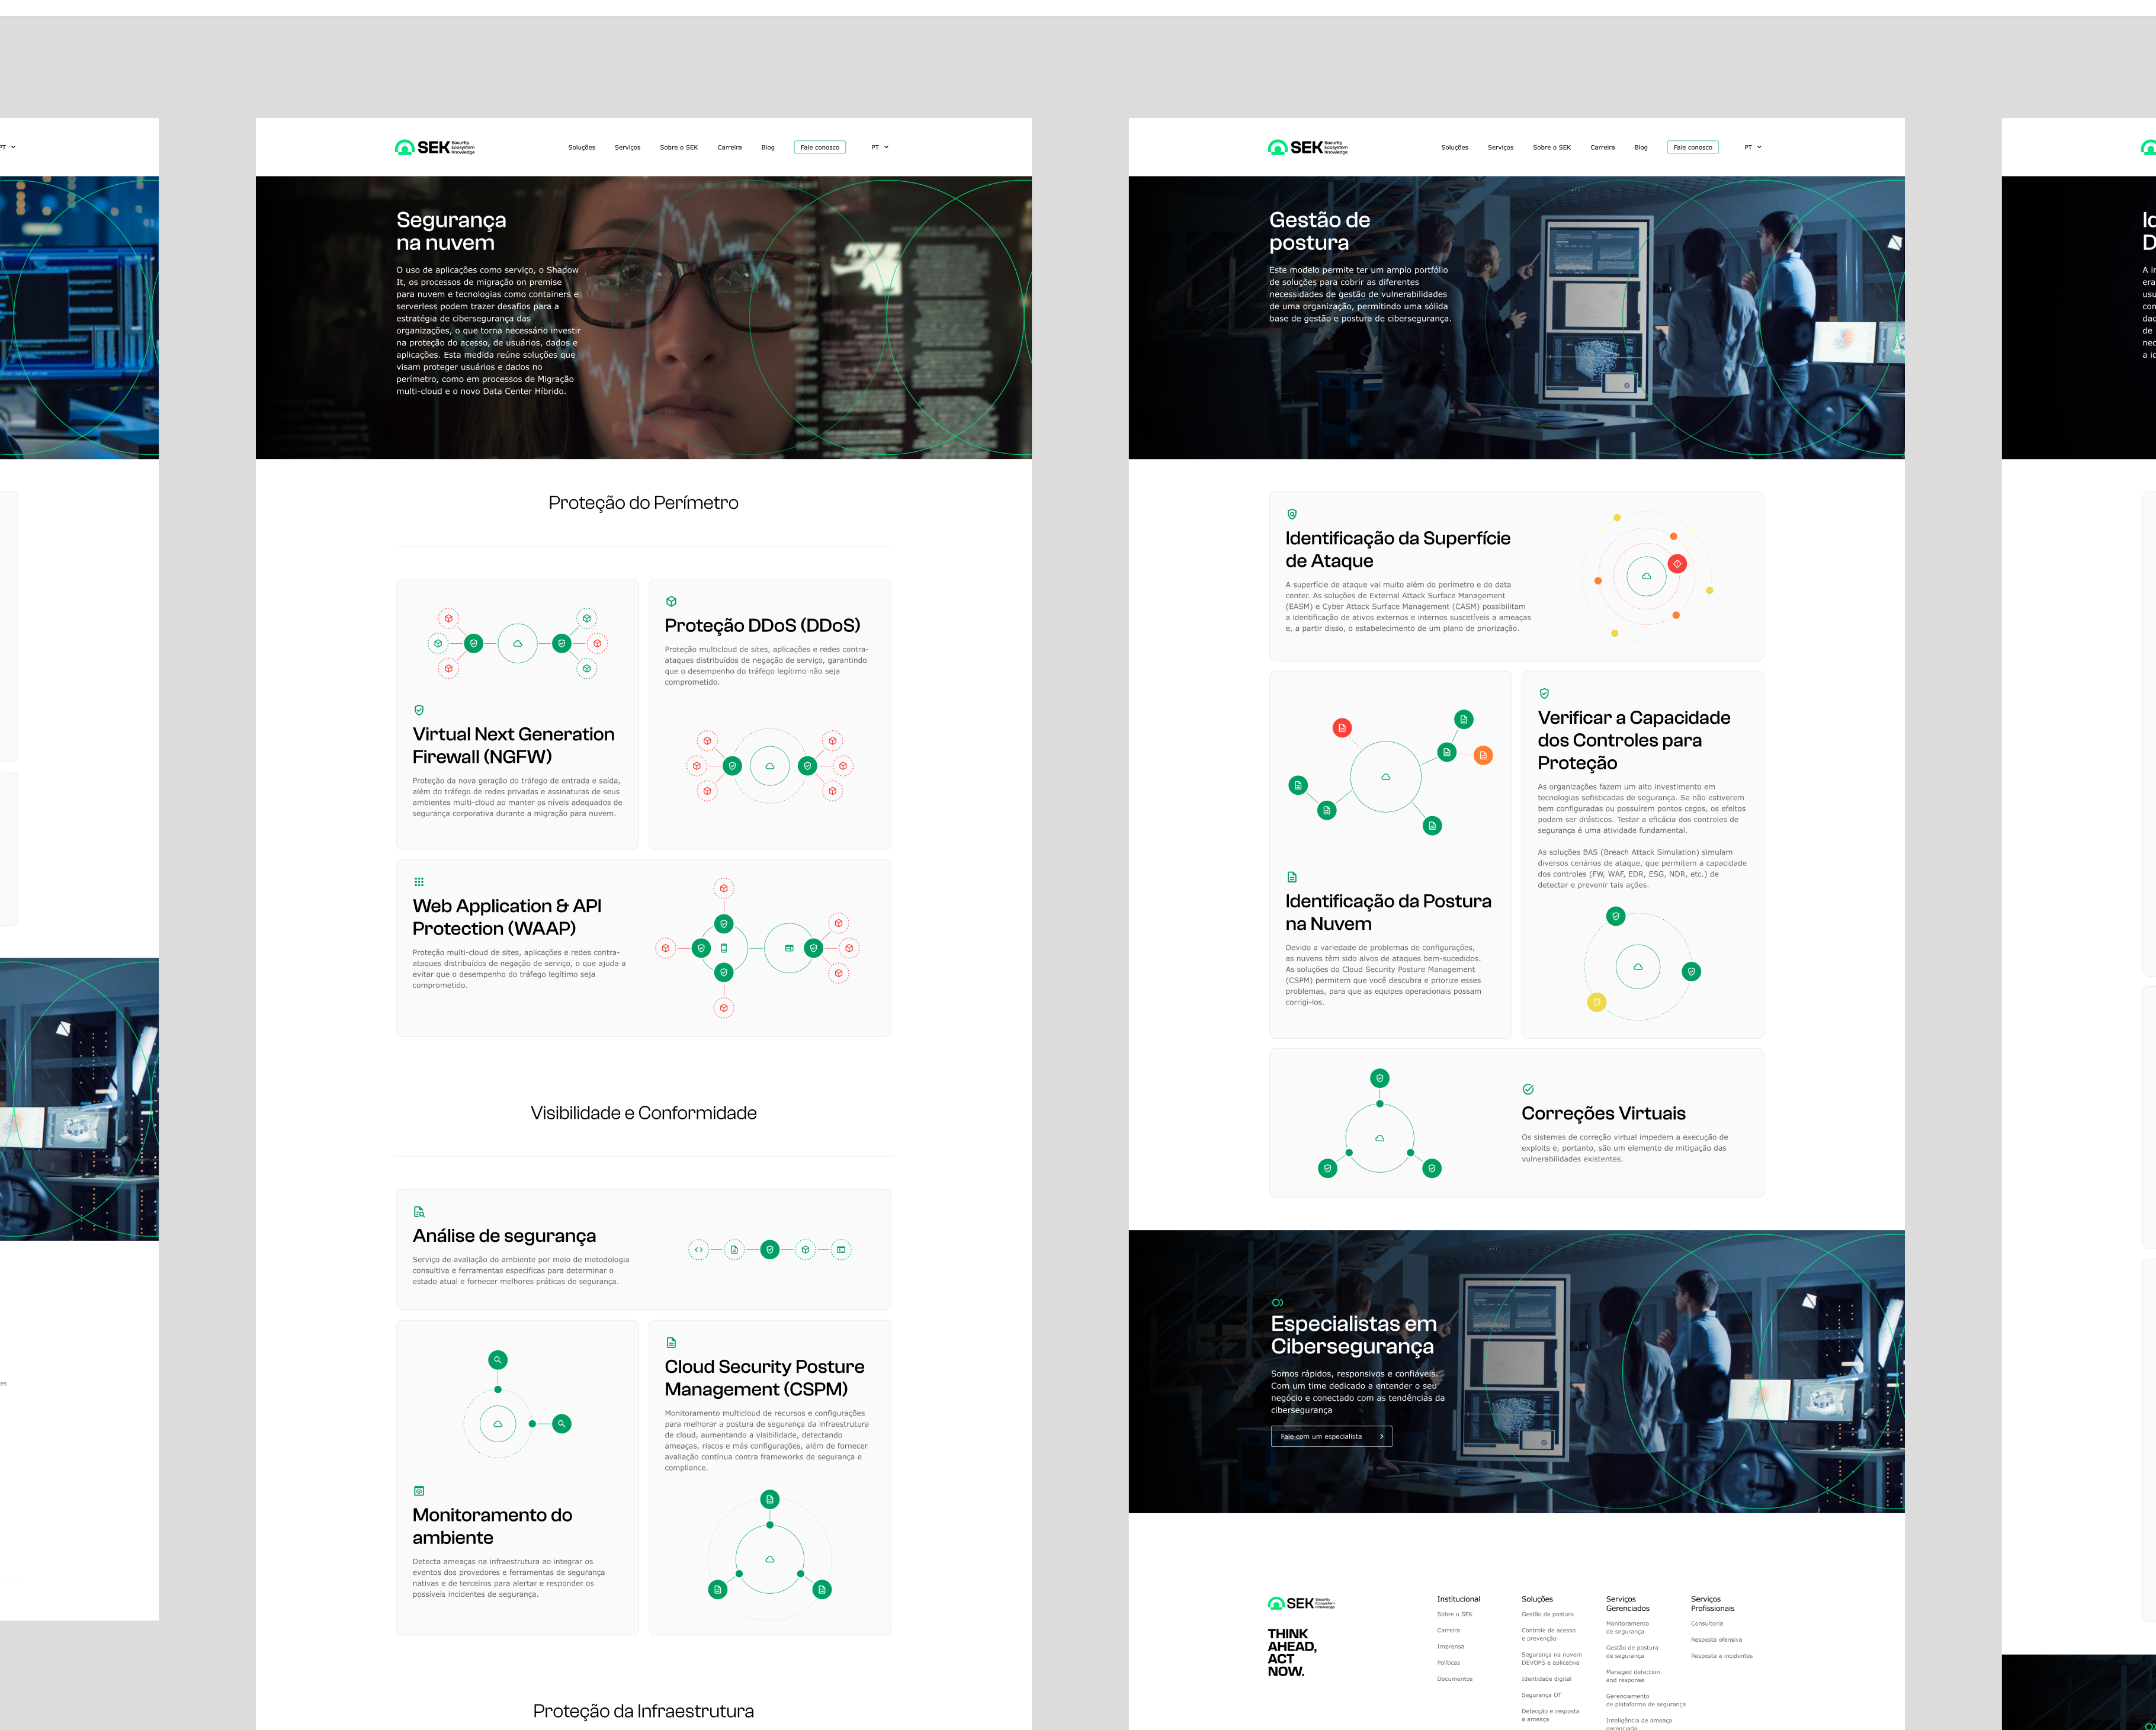Image resolution: width=2156 pixels, height=1730 pixels.
Task: Click document-search icon above Análise de segurança
Action: (419, 1212)
